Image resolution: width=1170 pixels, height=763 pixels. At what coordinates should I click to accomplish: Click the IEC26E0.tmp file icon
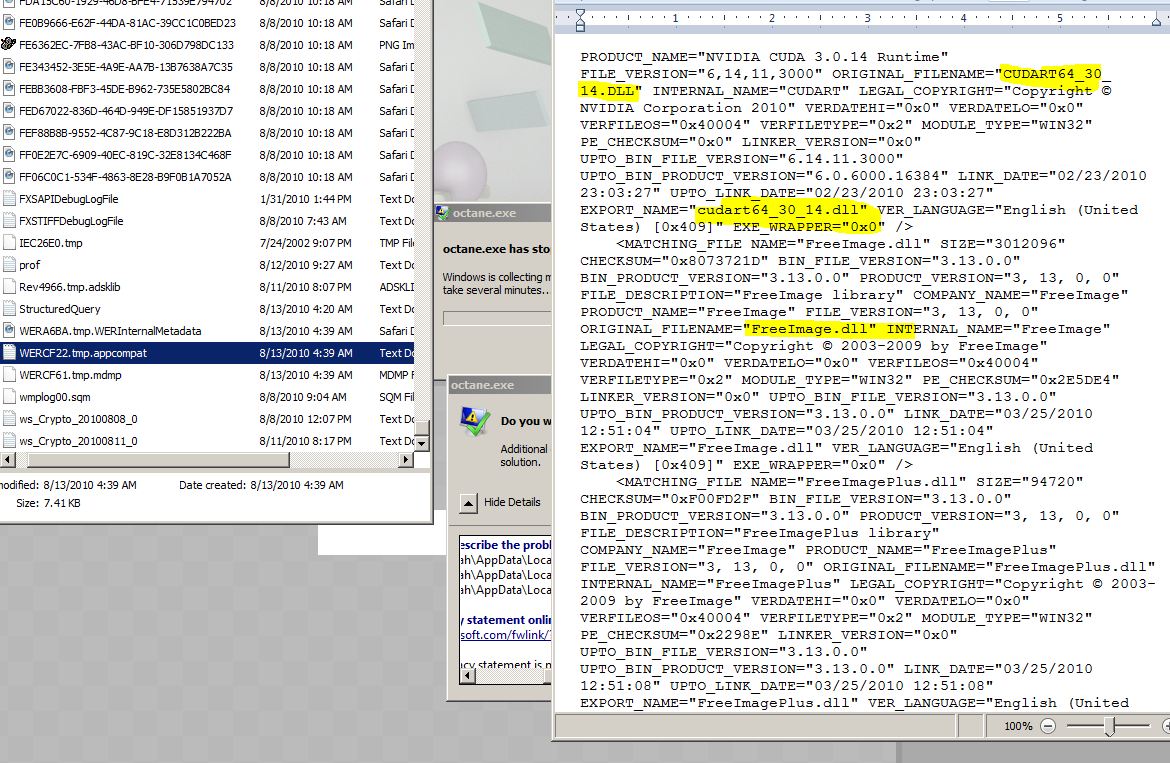[x=9, y=243]
